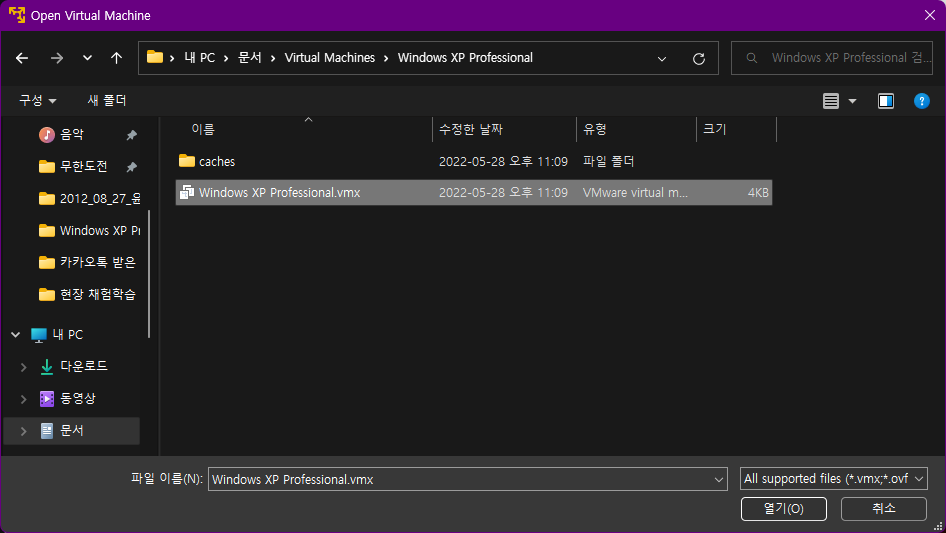The width and height of the screenshot is (946, 533).
Task: Expand chevron after 문서 breadcrumb
Action: click(273, 59)
